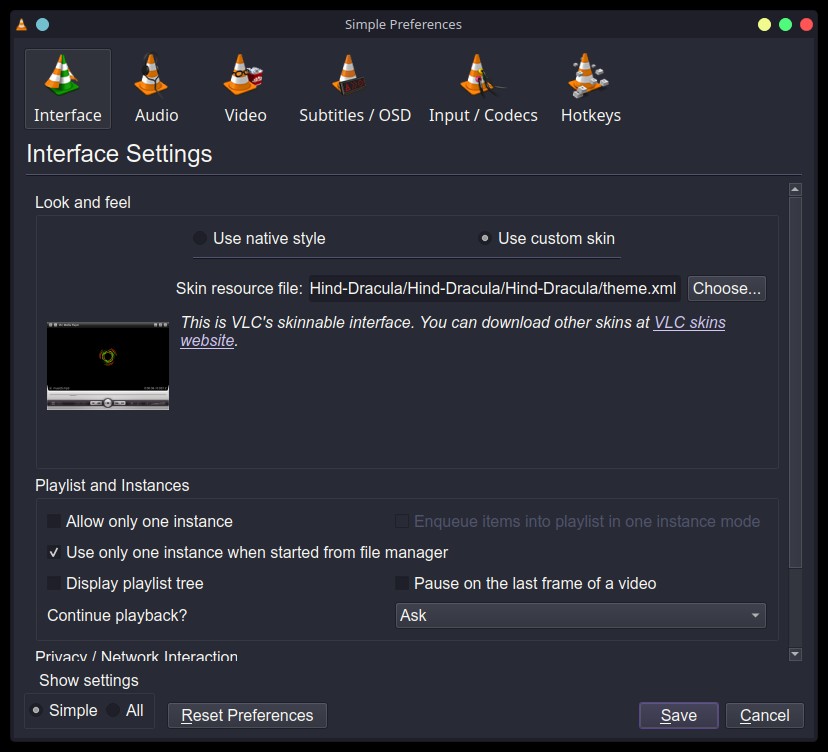Click the Skin resource file: label
Viewport: 828px width, 752px height.
239,288
